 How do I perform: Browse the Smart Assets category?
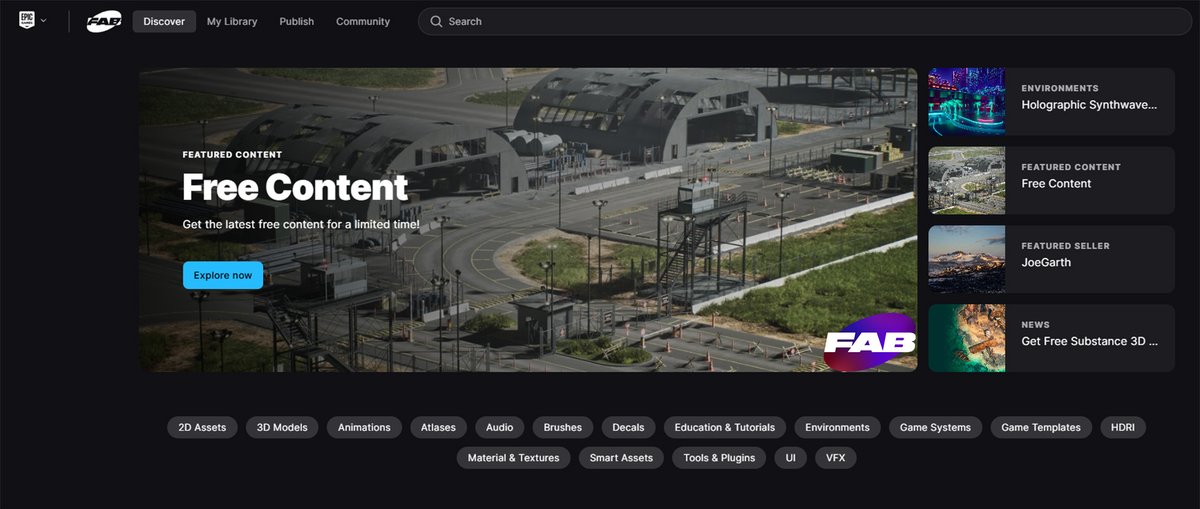tap(621, 458)
